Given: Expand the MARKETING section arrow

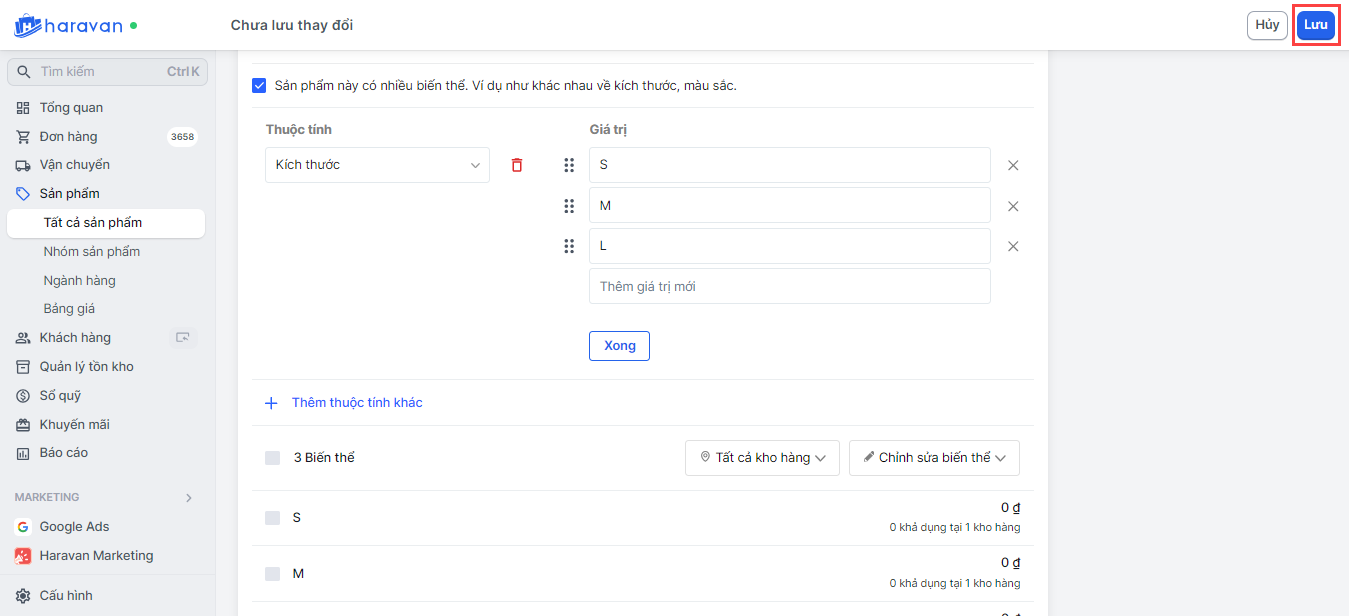Looking at the screenshot, I should (189, 498).
